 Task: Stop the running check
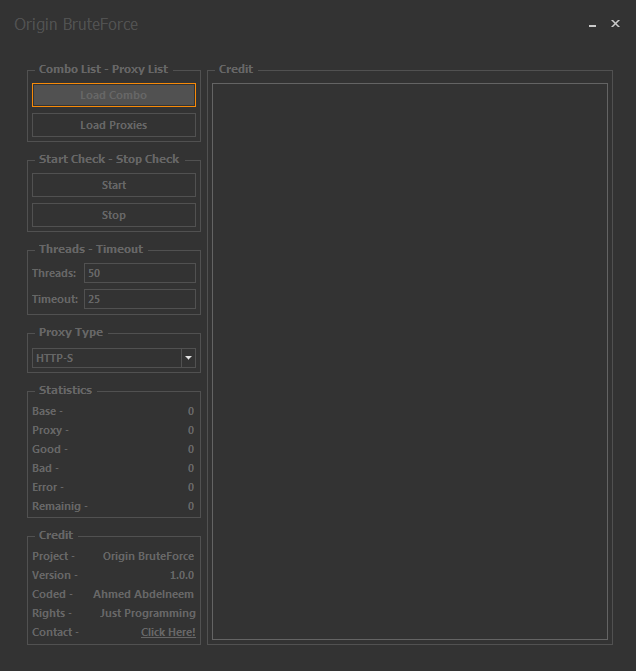point(114,215)
